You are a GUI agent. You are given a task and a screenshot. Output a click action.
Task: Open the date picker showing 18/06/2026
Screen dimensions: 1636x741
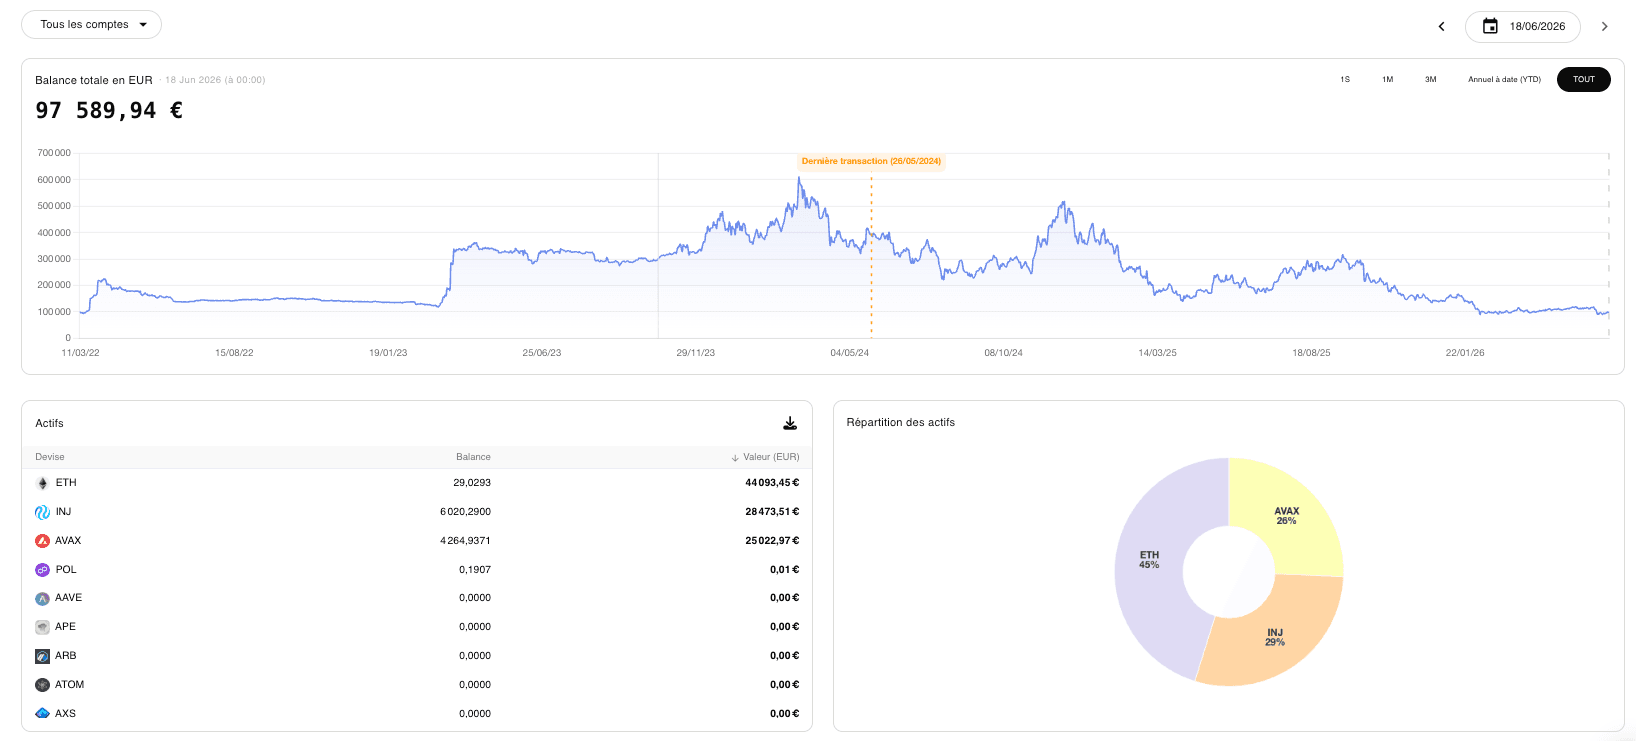coord(1523,27)
